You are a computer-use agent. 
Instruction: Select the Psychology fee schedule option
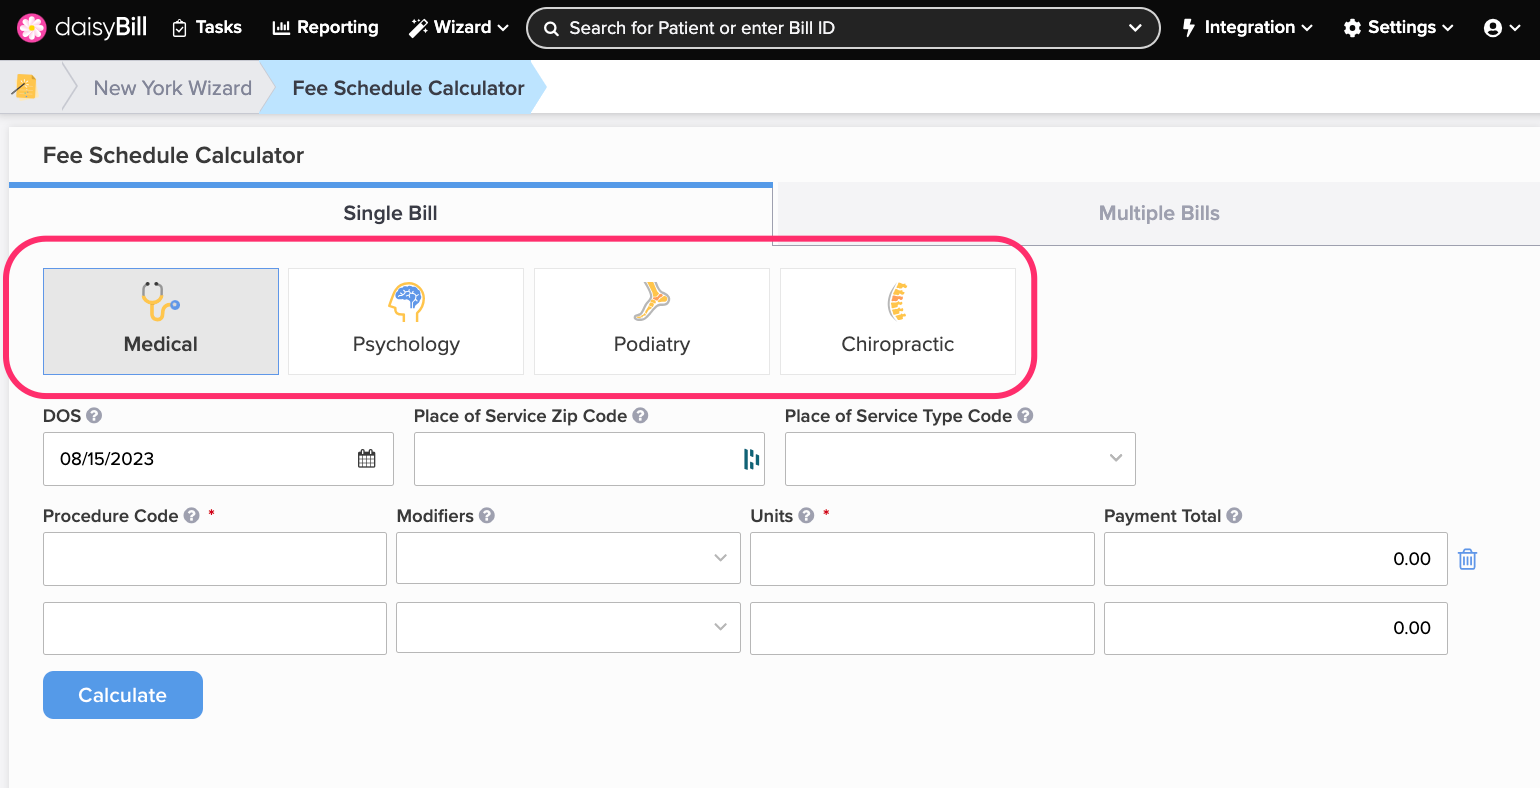coord(406,321)
